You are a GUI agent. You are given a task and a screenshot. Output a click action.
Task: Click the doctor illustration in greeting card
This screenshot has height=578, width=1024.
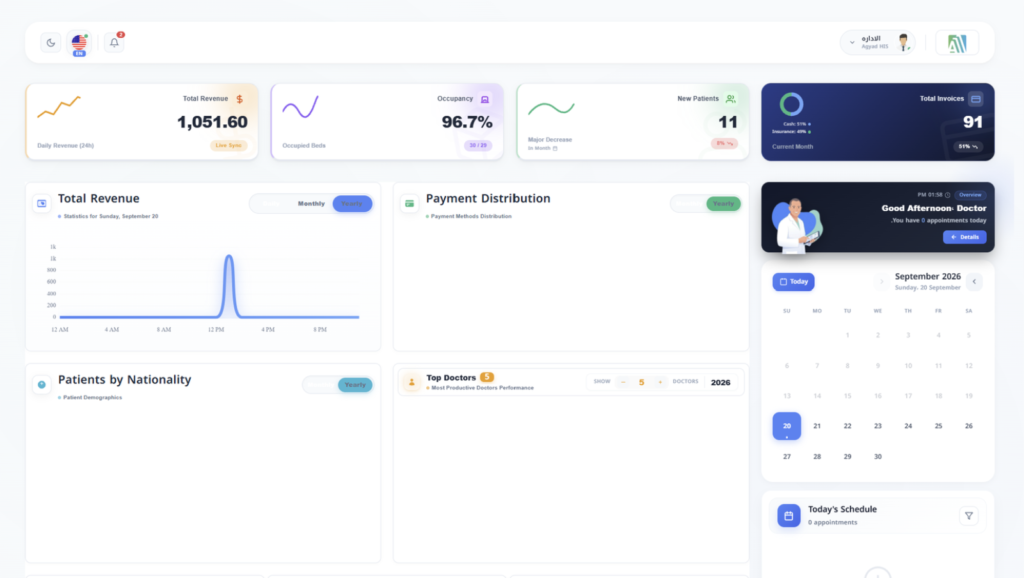[795, 225]
